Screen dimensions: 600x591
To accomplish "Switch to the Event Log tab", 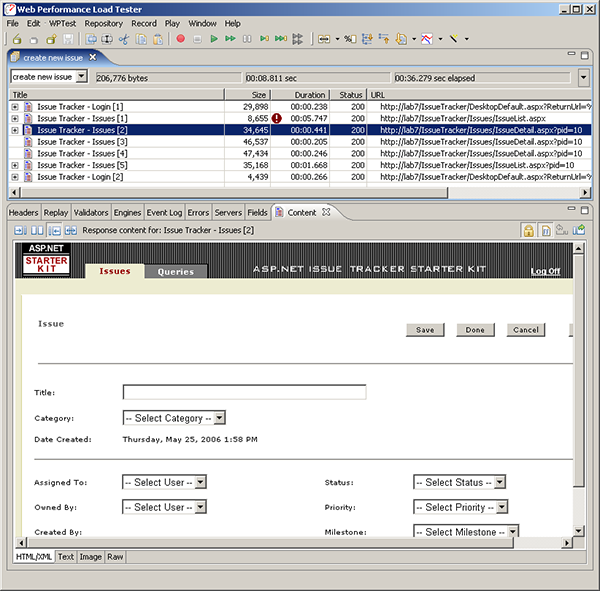I will pos(165,212).
